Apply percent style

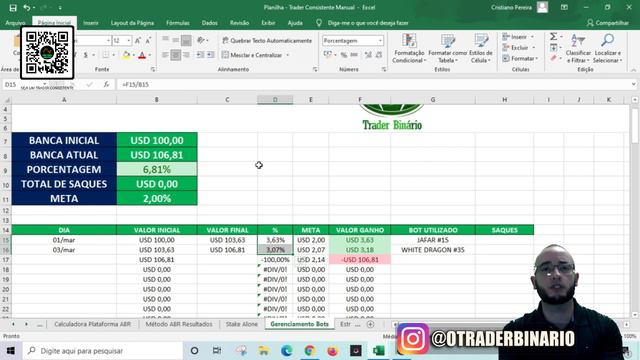tap(344, 55)
